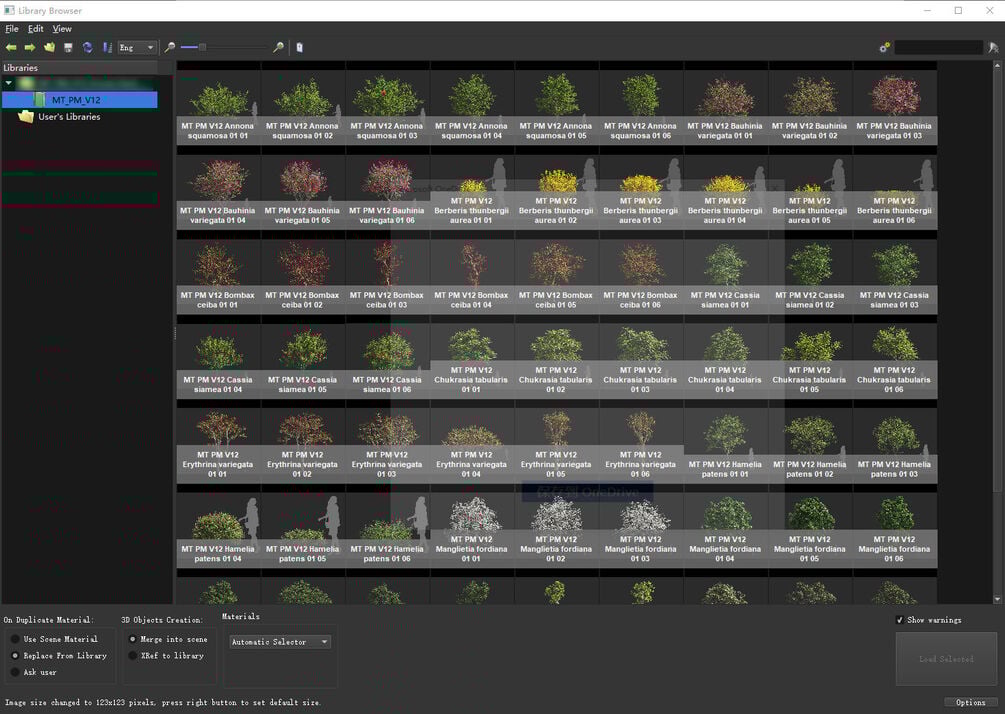Click the document icon after zoom controls
This screenshot has height=714, width=1005.
[x=299, y=47]
